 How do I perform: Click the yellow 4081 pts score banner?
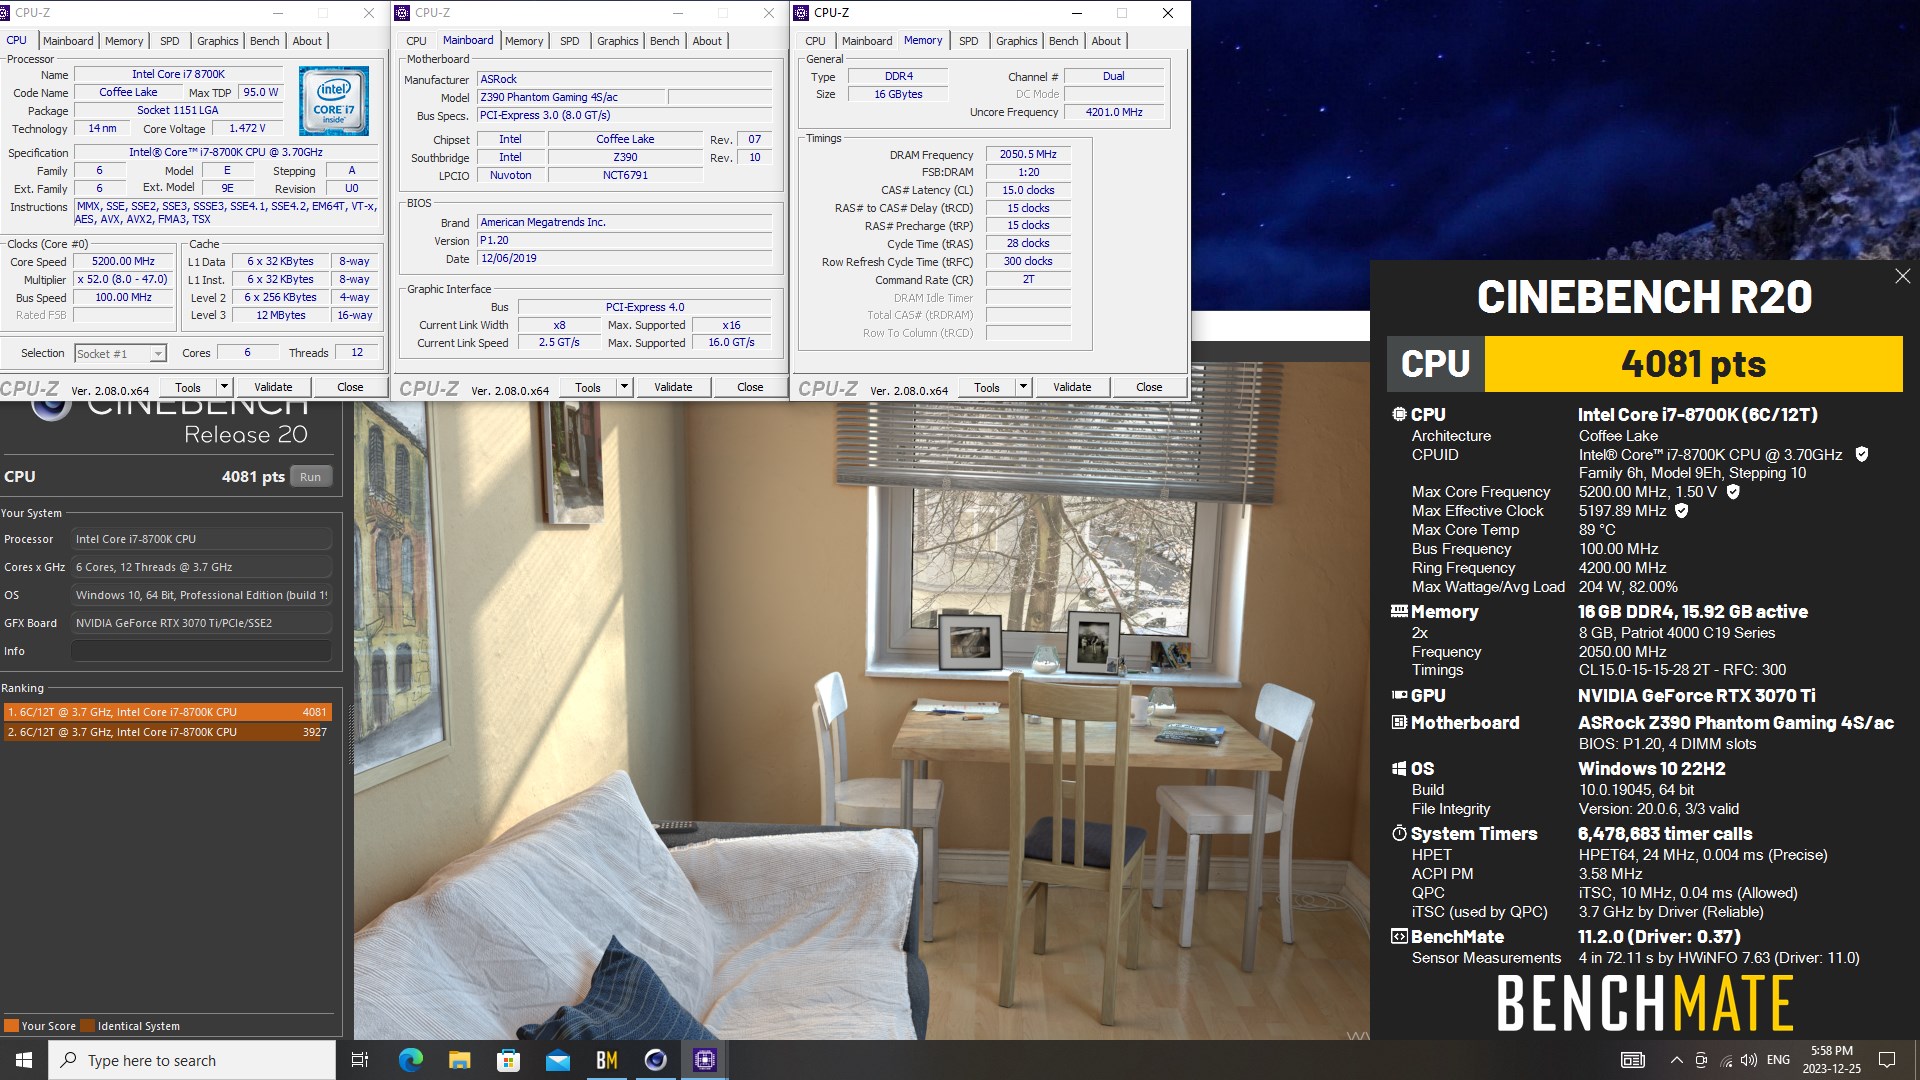(1693, 364)
